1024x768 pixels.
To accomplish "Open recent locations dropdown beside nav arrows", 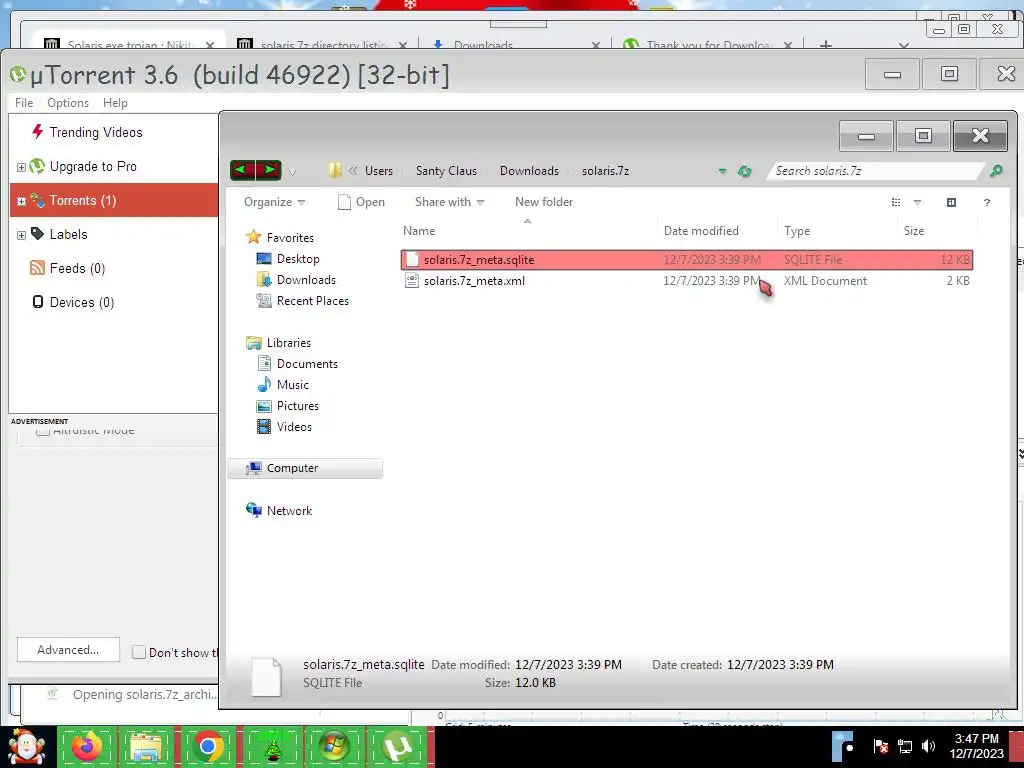I will 292,172.
